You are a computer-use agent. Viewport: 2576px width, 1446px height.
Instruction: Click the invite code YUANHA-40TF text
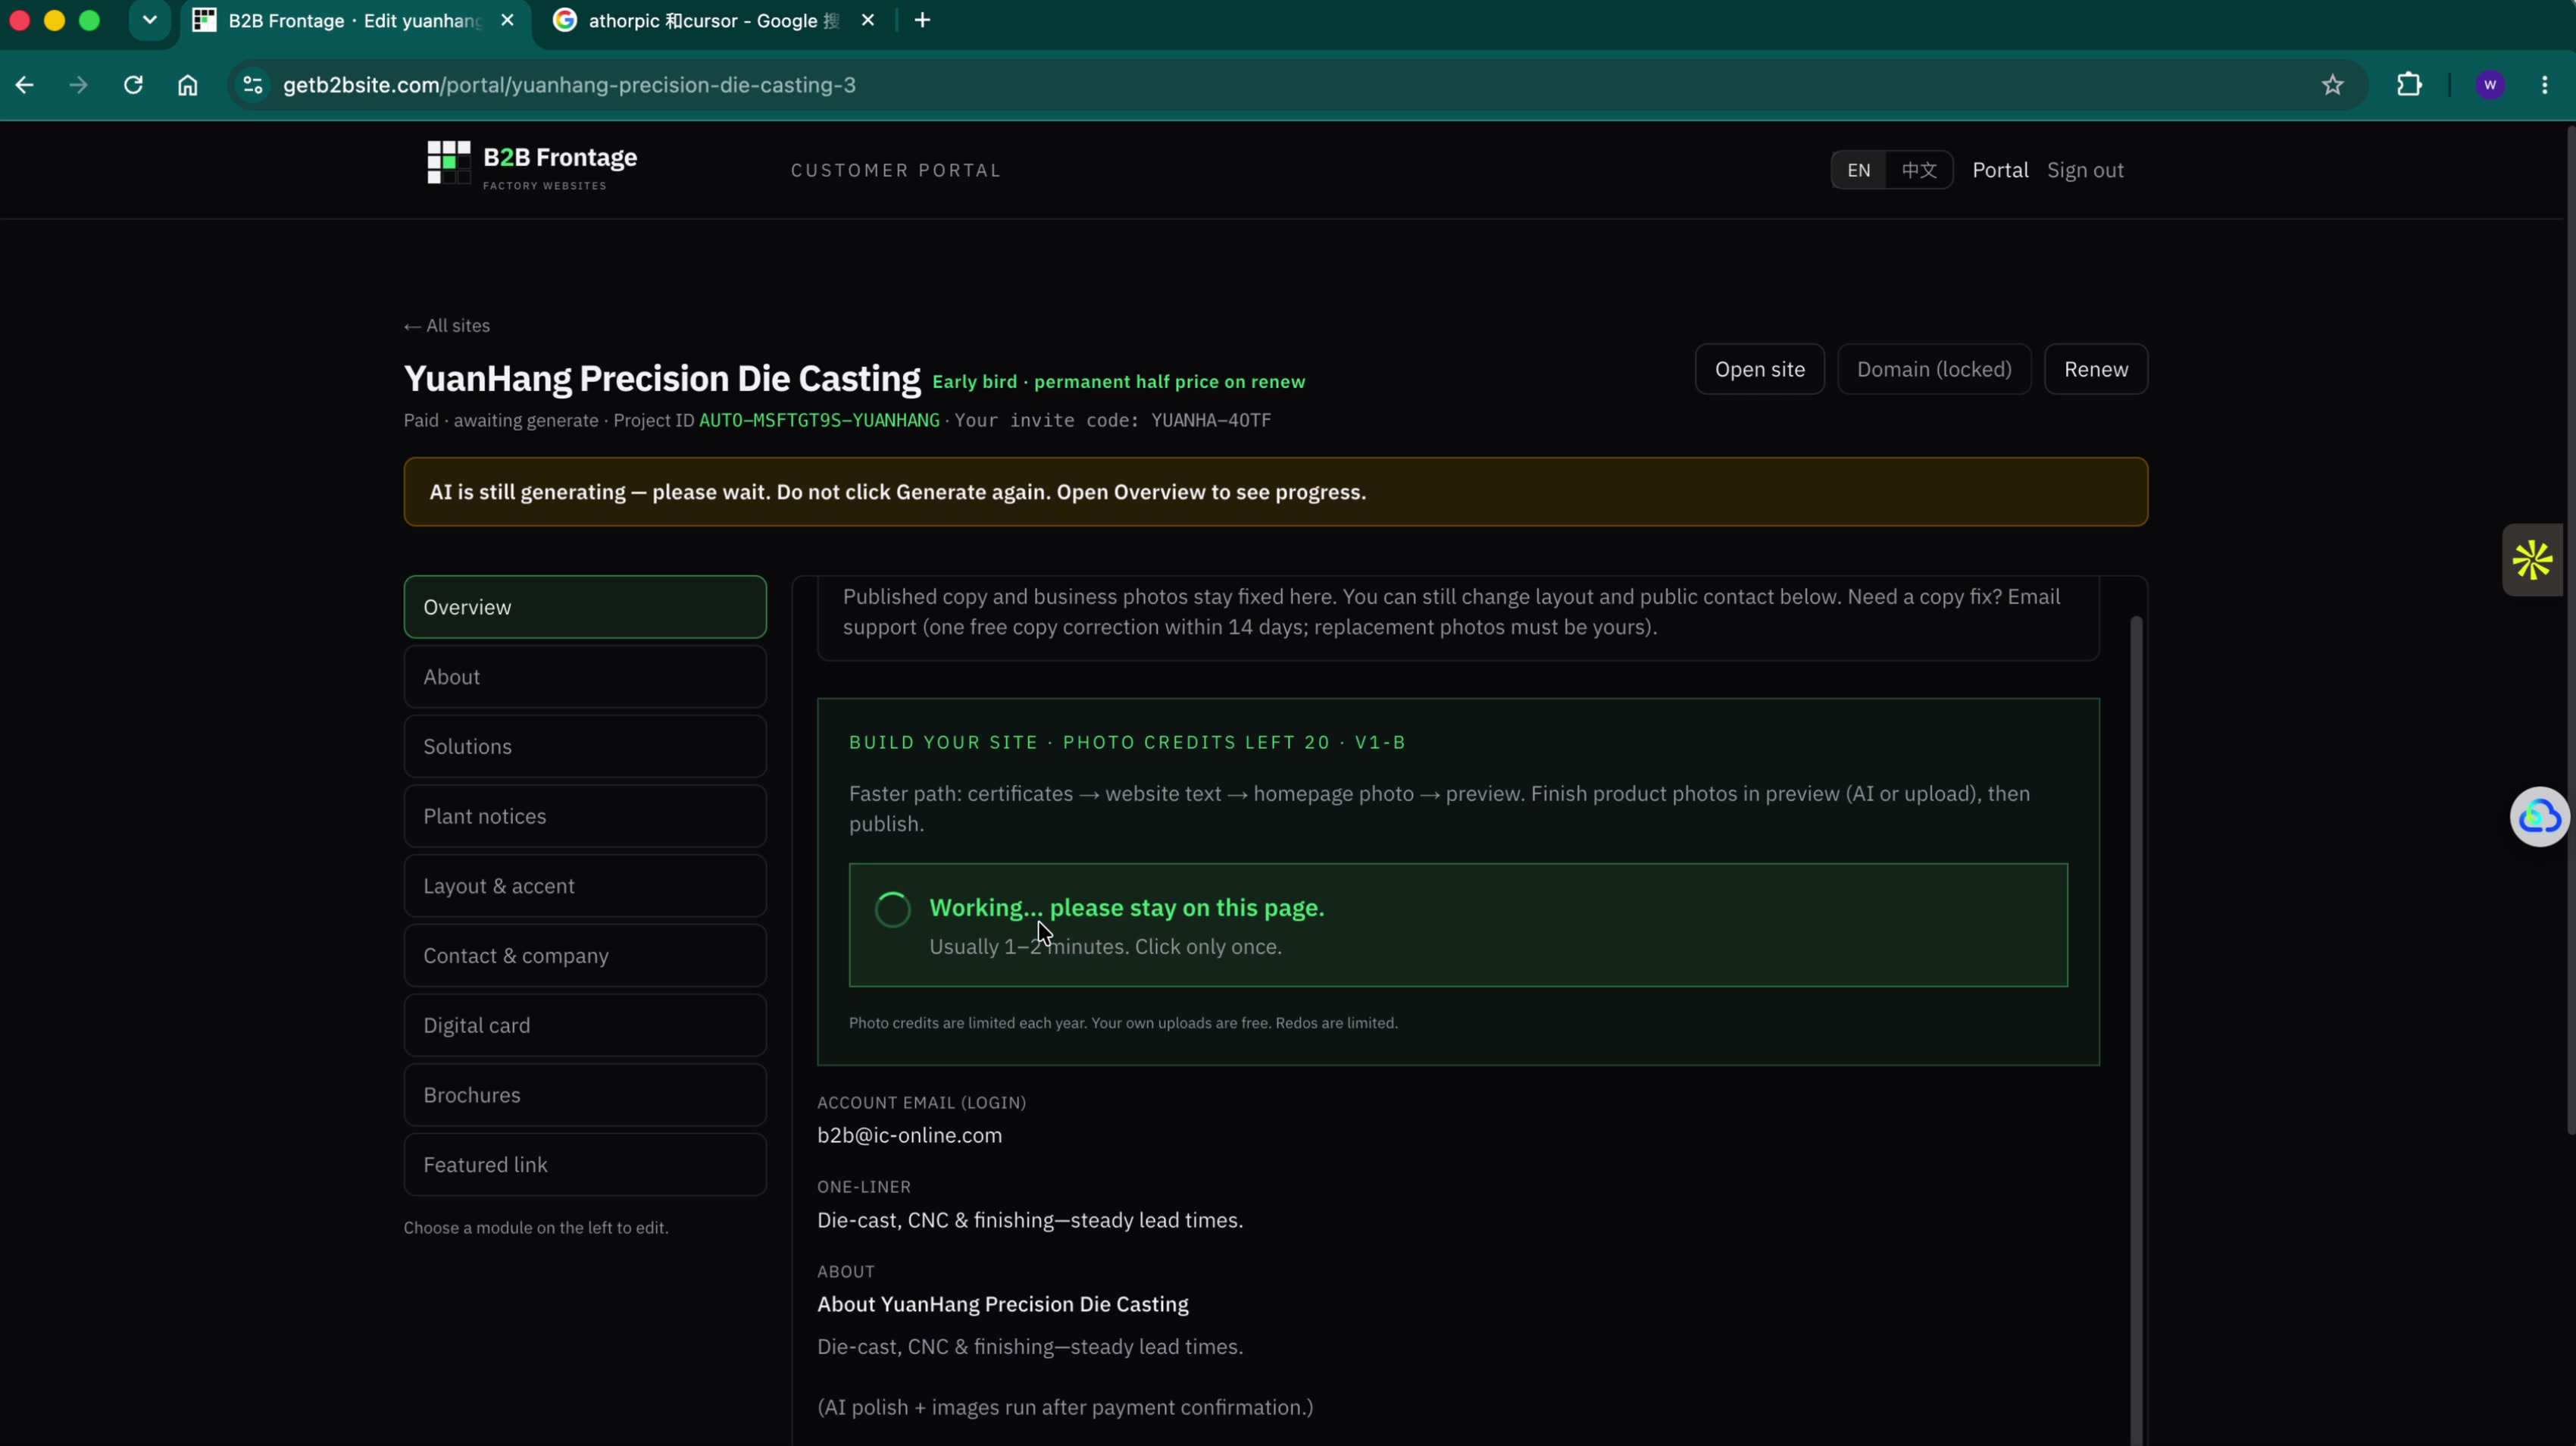pyautogui.click(x=1211, y=421)
